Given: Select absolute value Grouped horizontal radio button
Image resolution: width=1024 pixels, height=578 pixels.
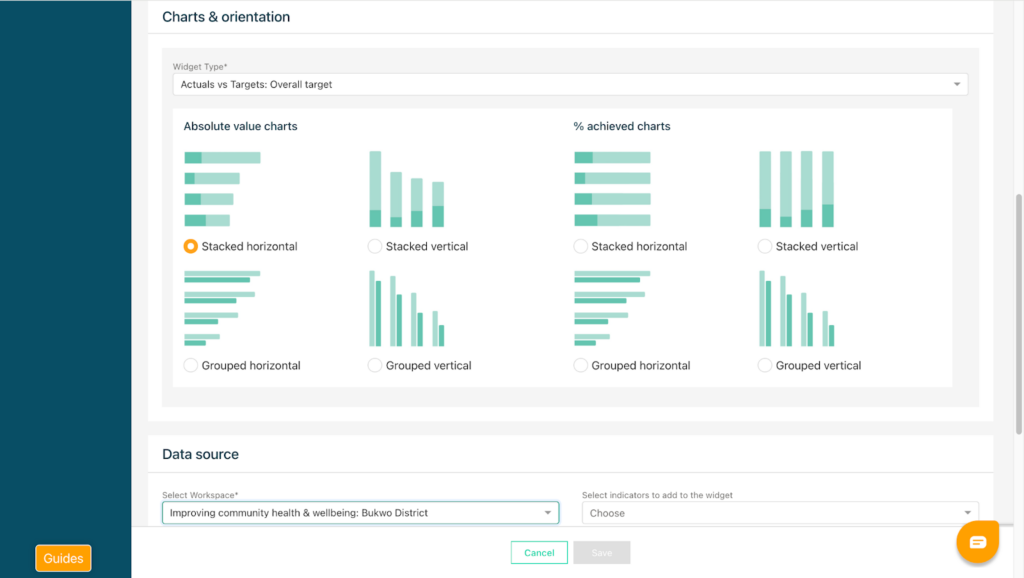Looking at the screenshot, I should click(x=191, y=365).
